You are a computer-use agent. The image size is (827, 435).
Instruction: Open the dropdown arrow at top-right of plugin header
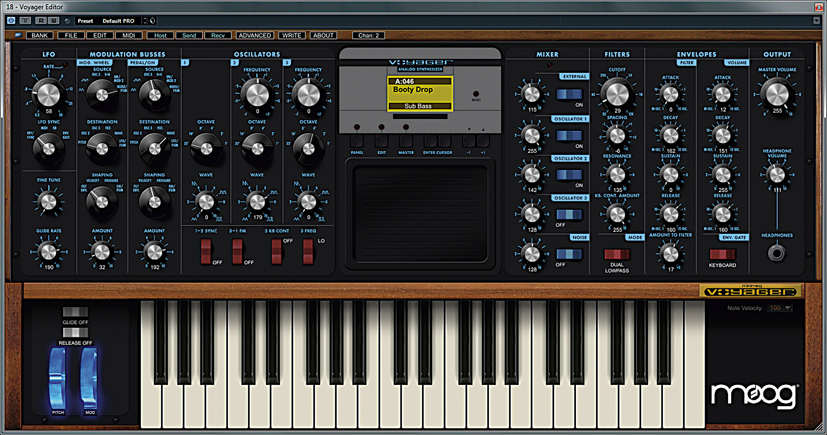pos(816,21)
